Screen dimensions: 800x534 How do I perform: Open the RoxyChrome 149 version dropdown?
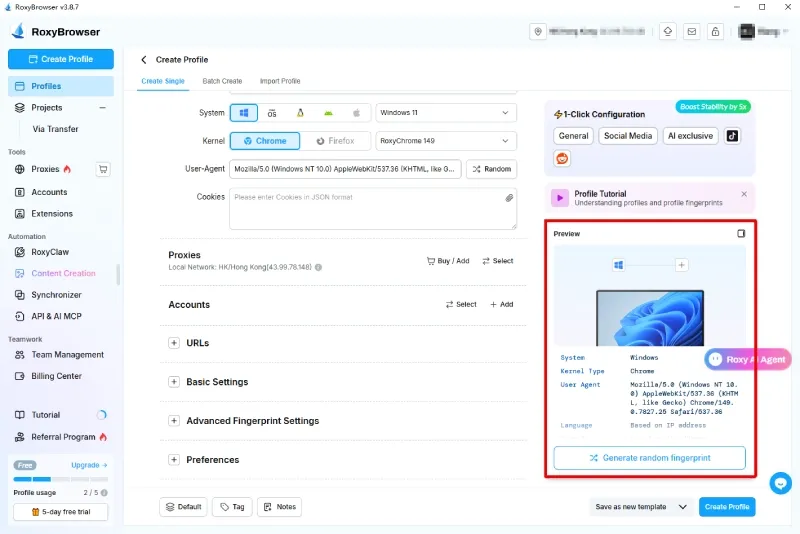click(x=446, y=141)
